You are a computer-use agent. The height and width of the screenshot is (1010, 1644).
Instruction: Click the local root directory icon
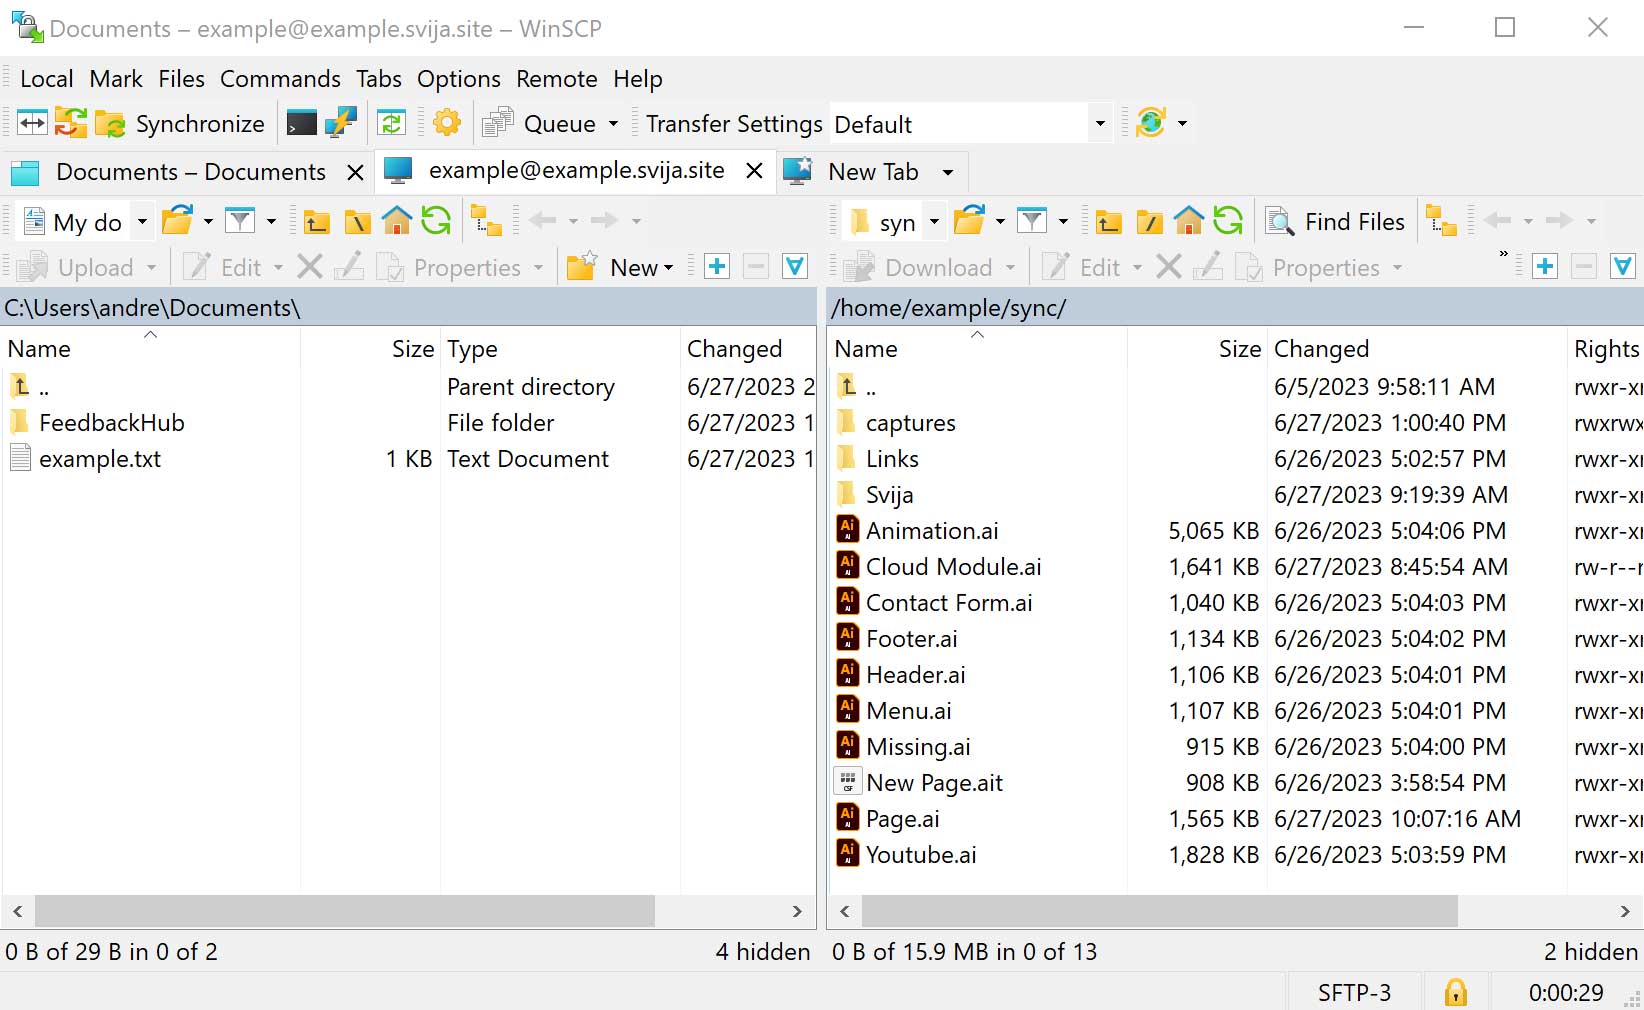[x=357, y=221]
